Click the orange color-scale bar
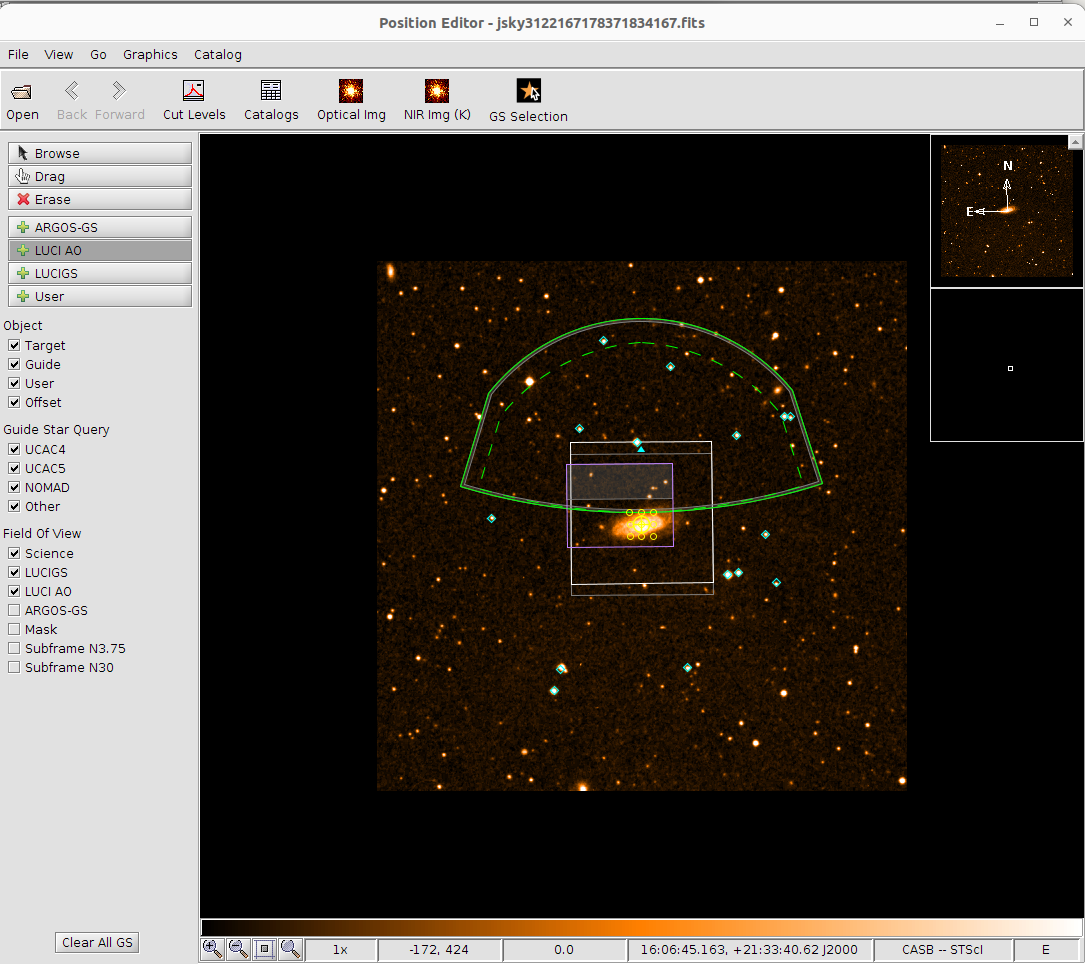This screenshot has height=964, width=1085. [x=642, y=927]
